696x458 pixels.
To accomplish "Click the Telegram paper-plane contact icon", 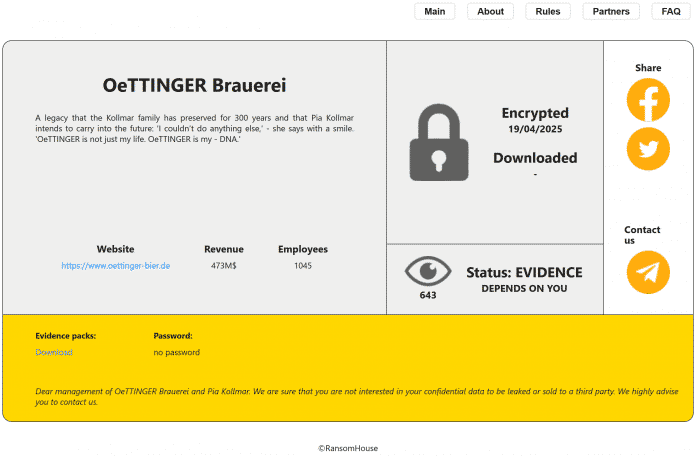I will tap(648, 272).
